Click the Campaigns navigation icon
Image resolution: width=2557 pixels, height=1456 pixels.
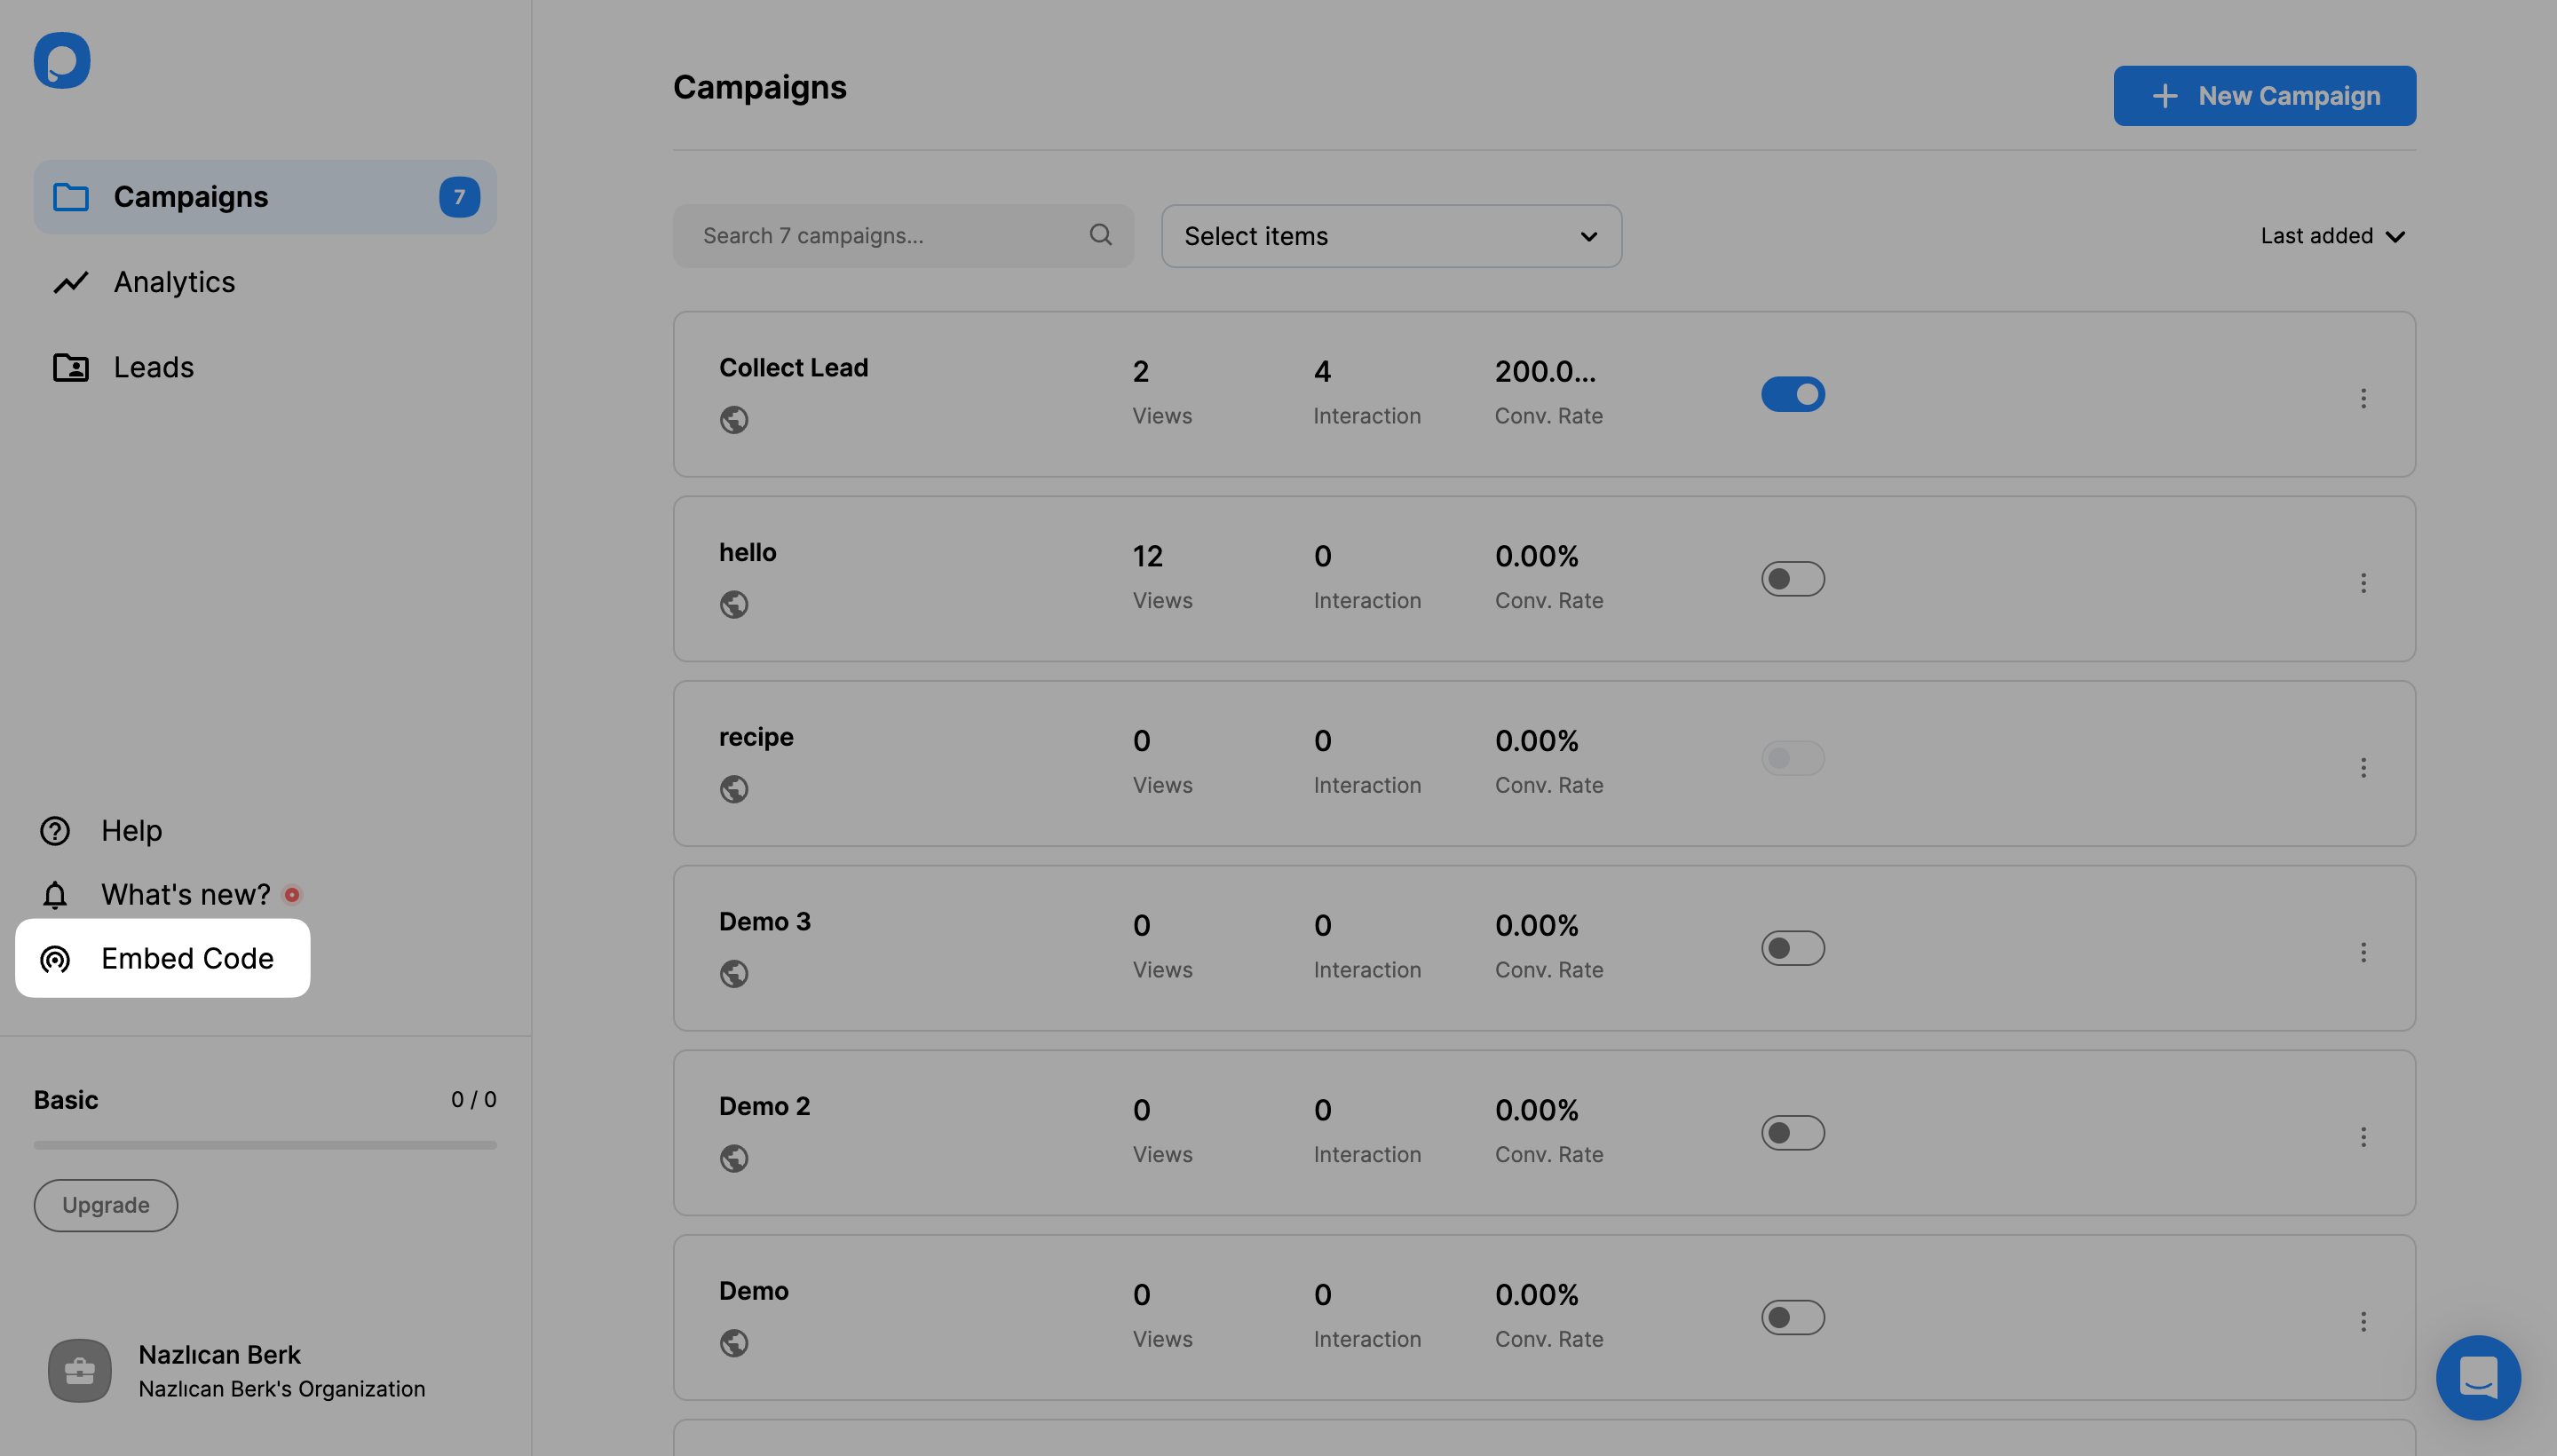(x=70, y=197)
